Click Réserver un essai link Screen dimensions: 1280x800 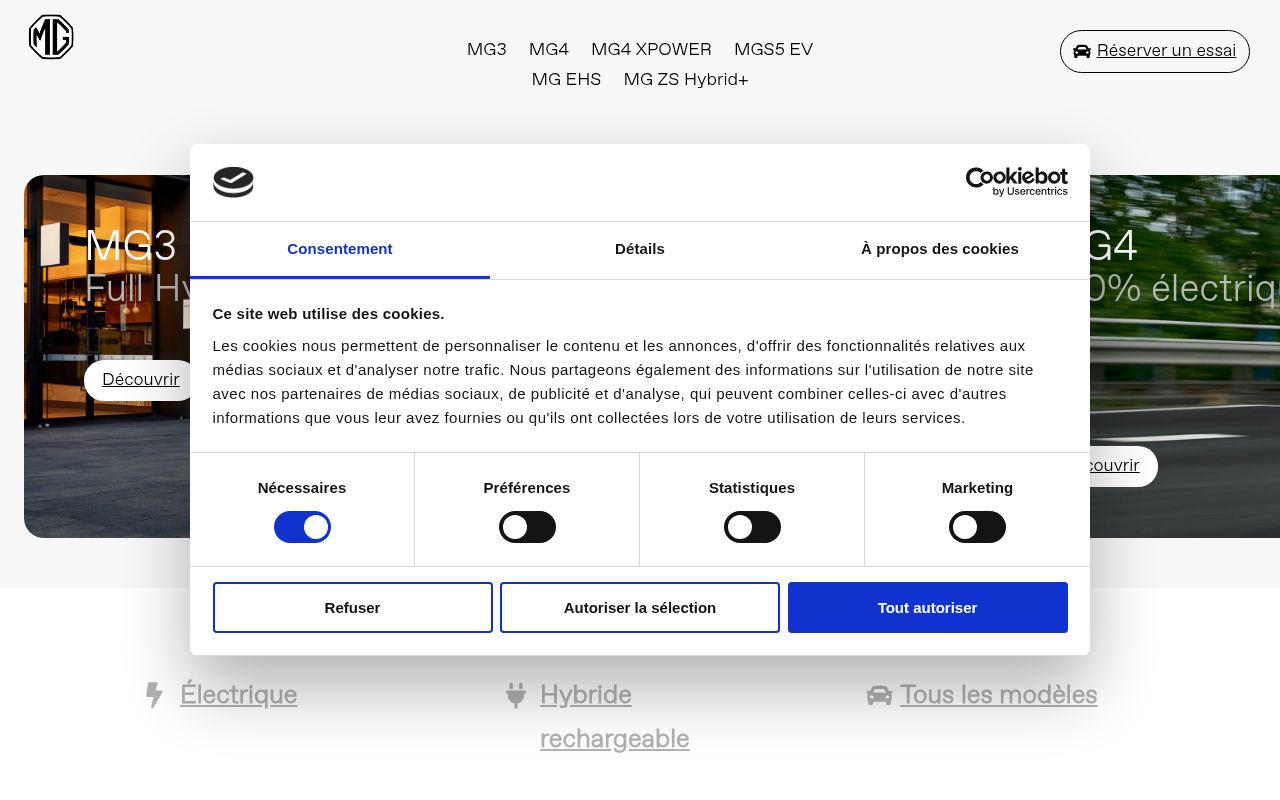pyautogui.click(x=1155, y=51)
